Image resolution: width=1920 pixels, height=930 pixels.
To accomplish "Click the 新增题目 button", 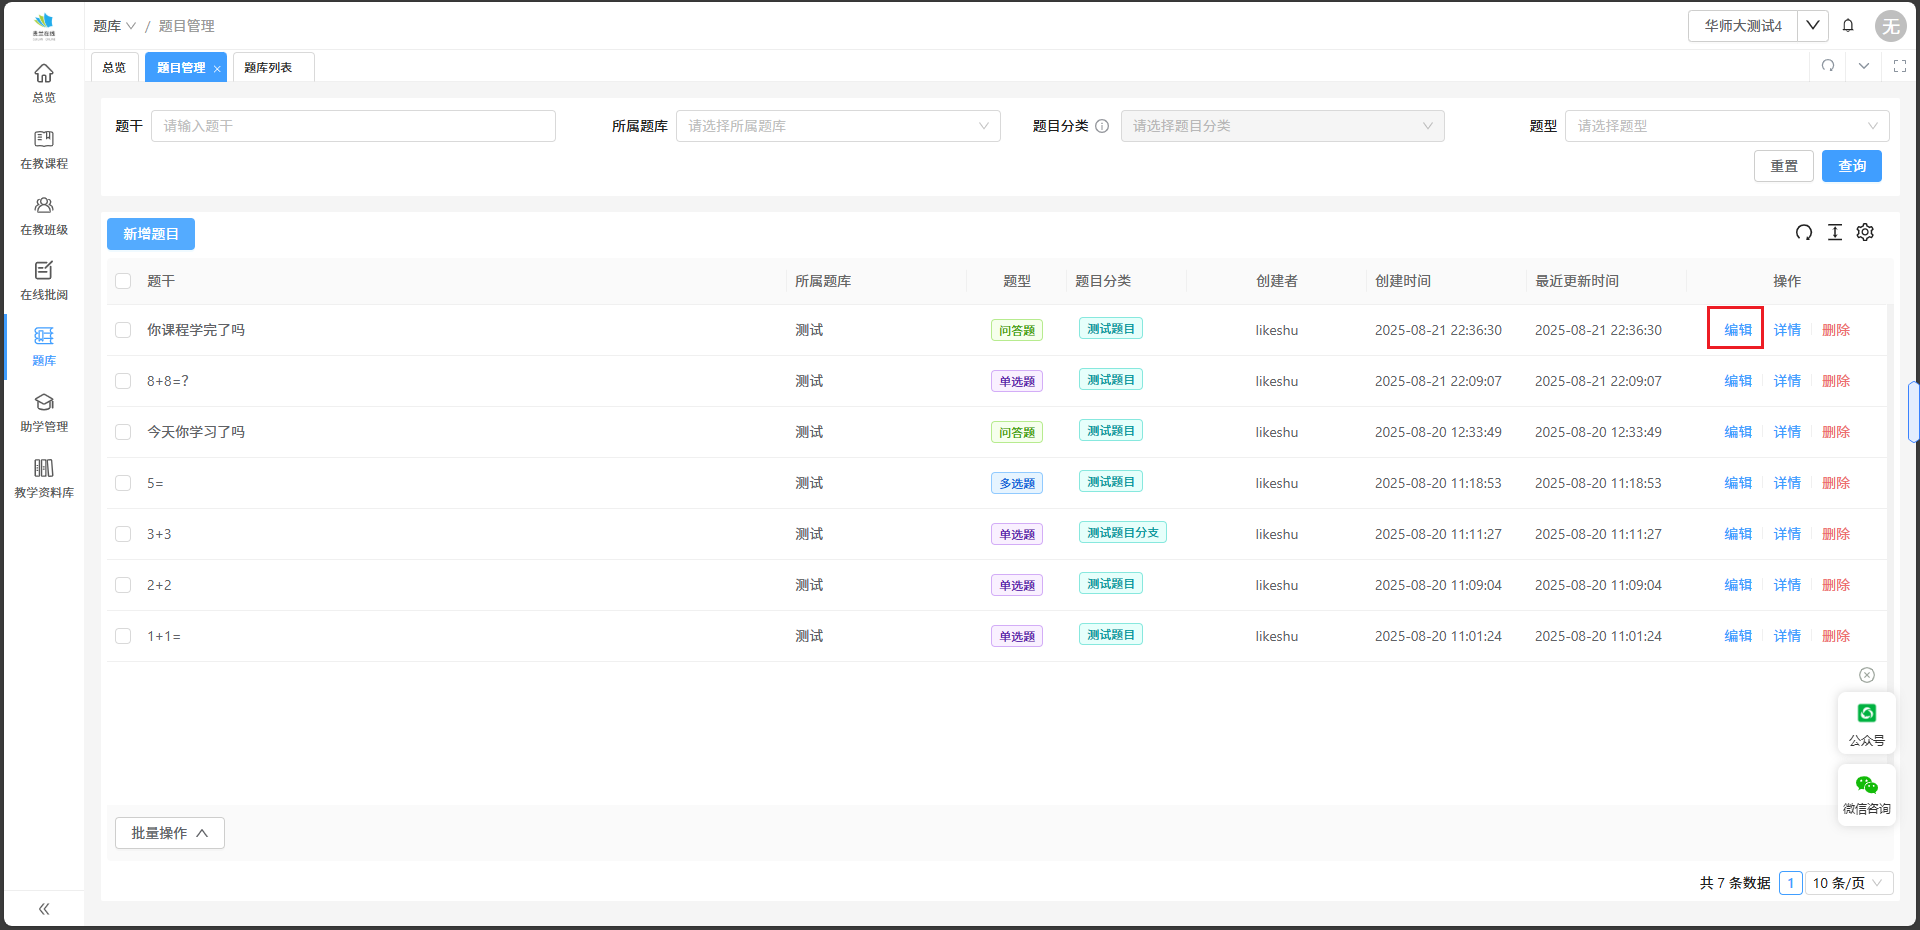I will [151, 234].
